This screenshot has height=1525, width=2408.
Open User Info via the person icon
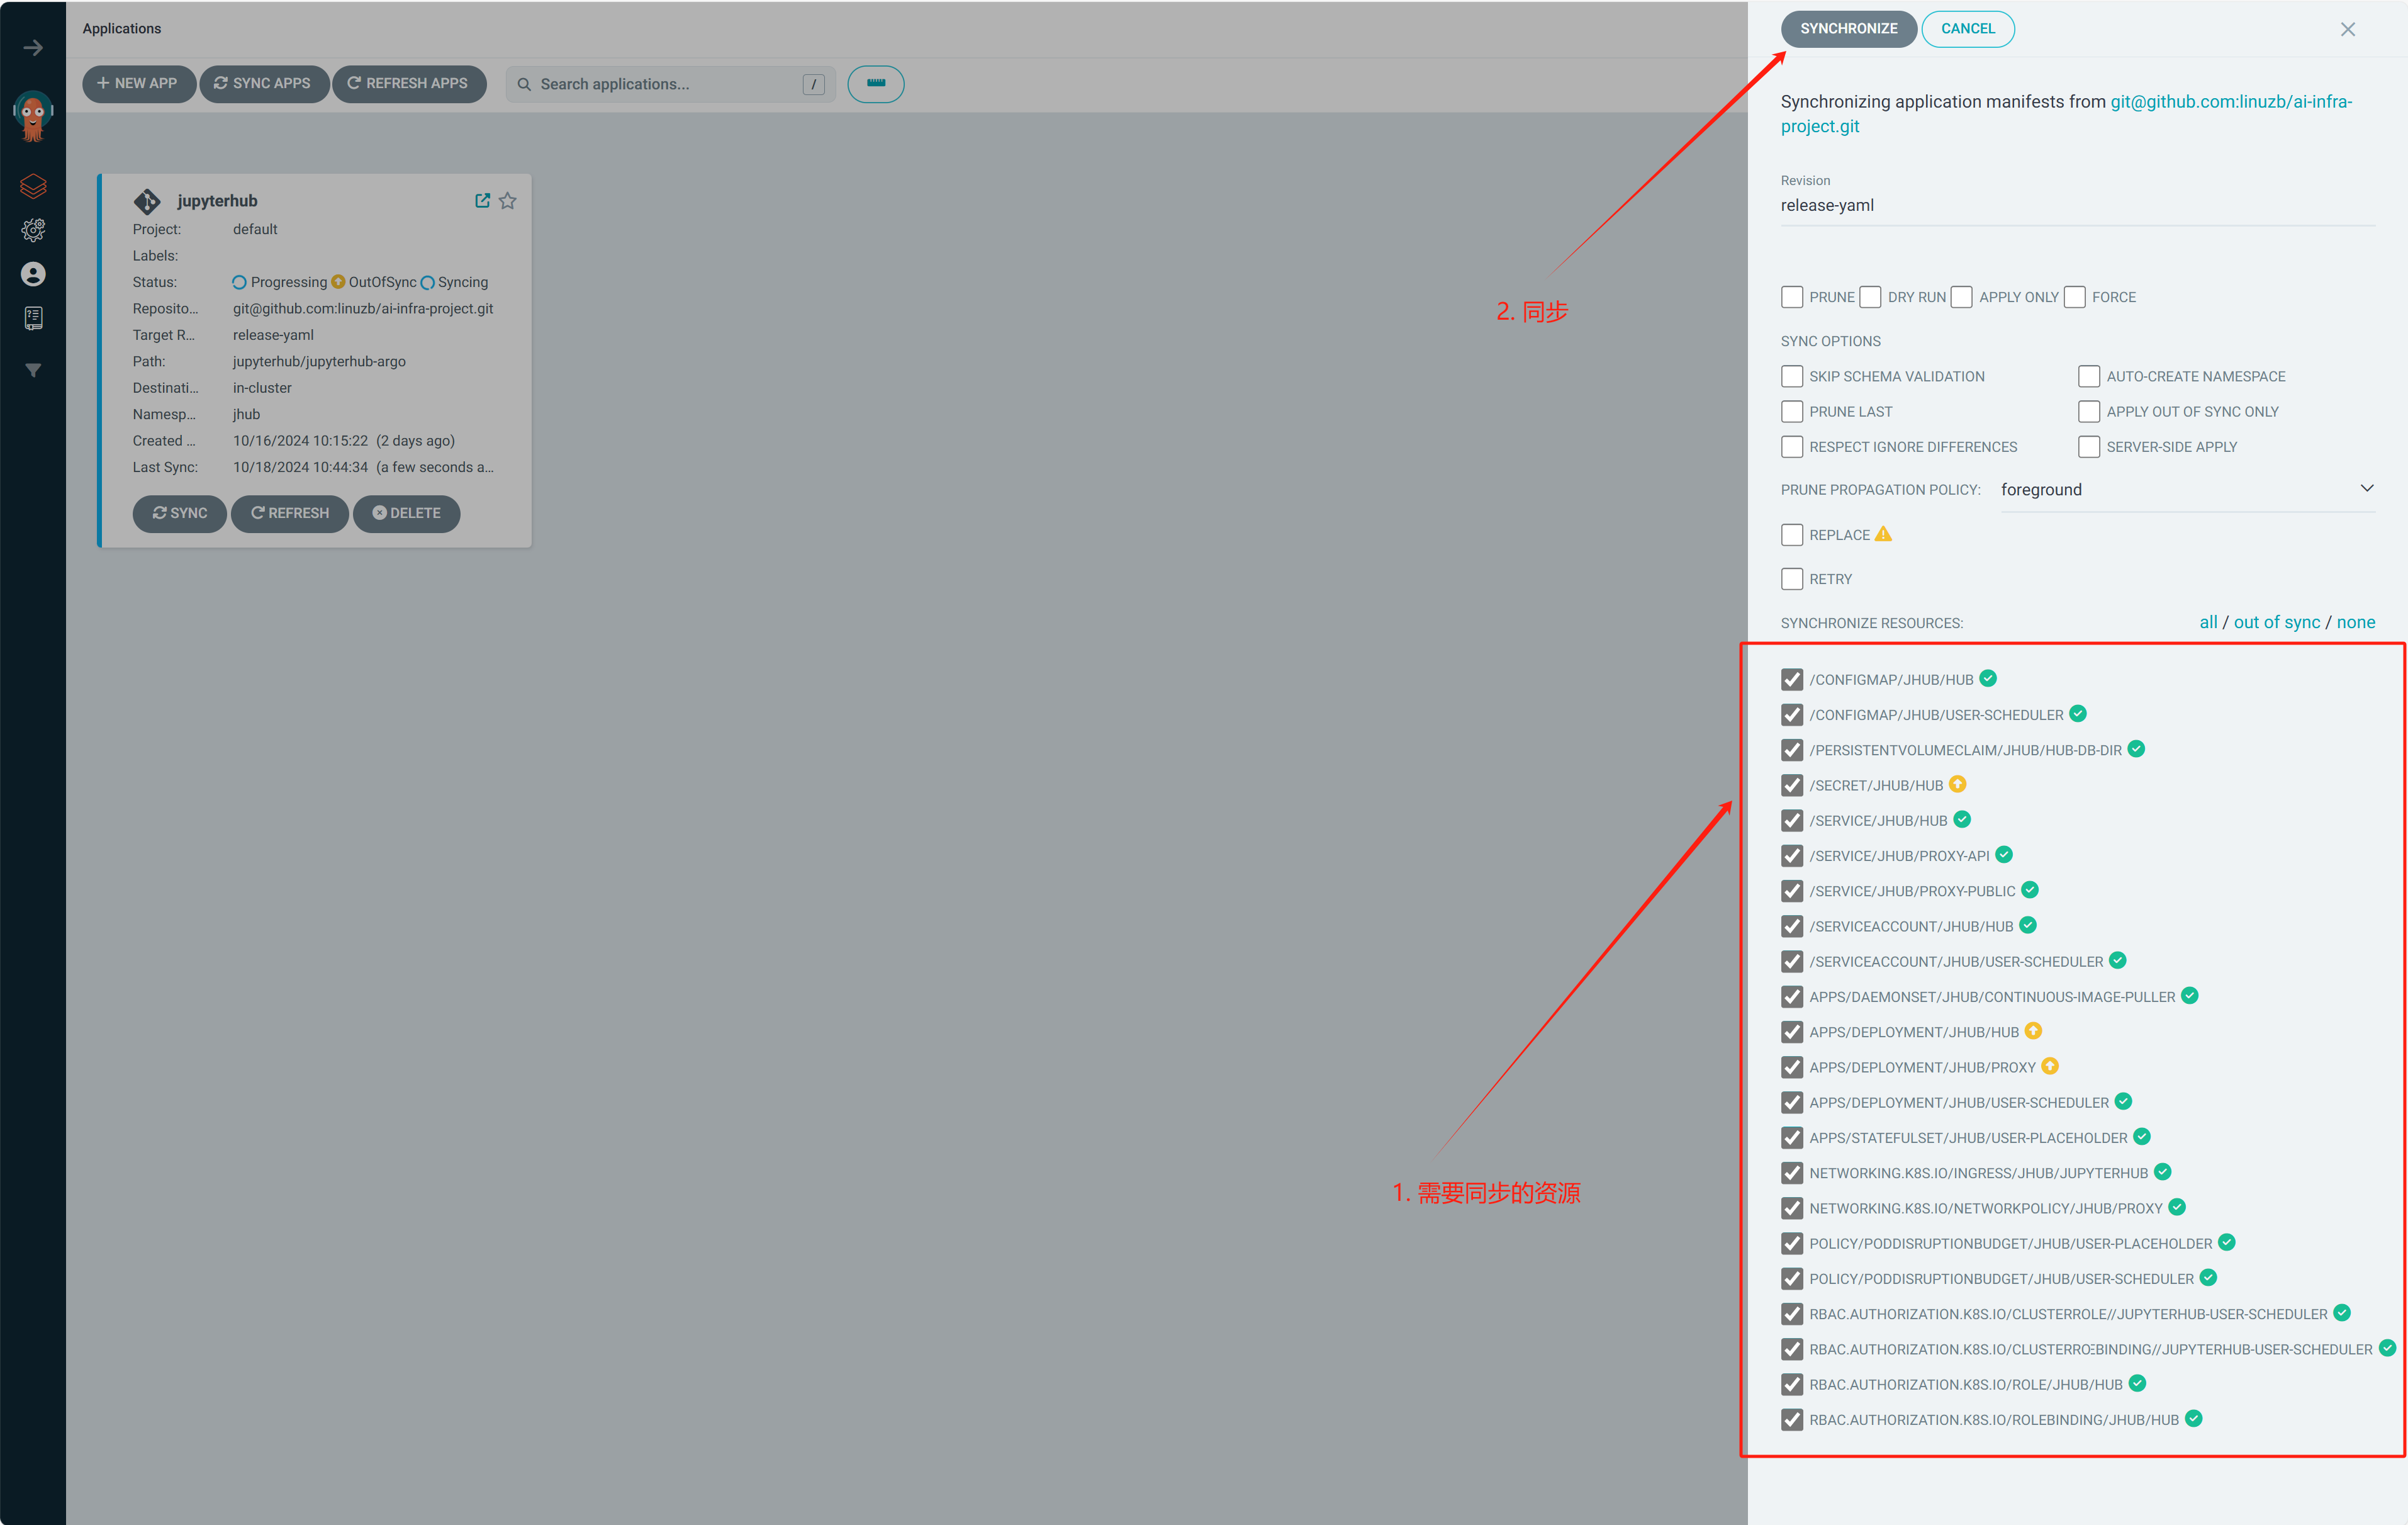pos(33,274)
